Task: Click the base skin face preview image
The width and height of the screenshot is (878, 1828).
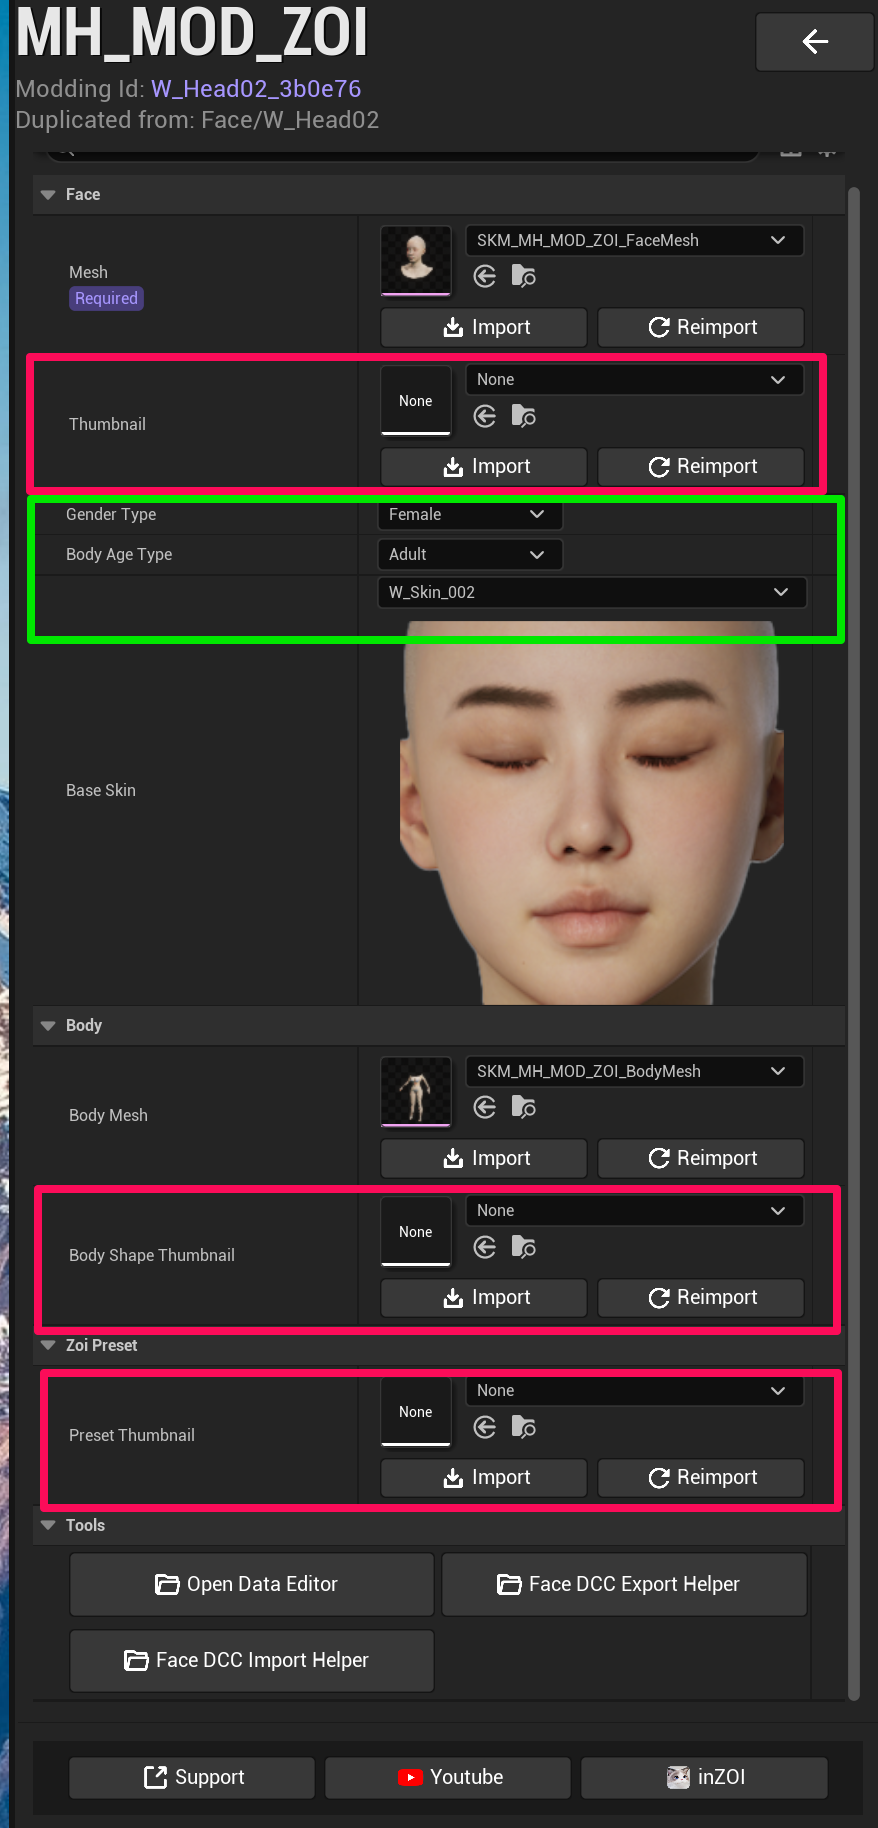Action: point(591,812)
